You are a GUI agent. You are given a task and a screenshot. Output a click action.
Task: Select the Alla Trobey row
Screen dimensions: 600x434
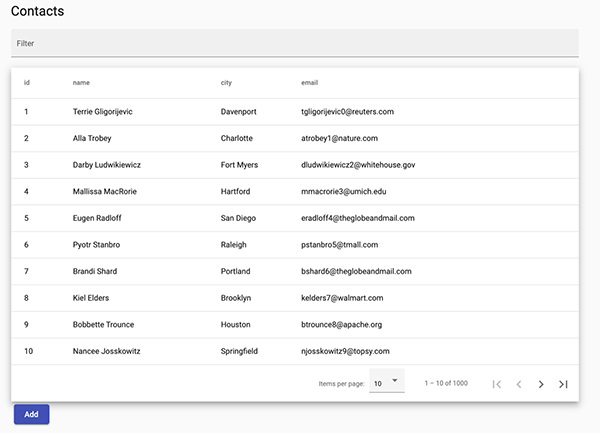click(x=295, y=138)
